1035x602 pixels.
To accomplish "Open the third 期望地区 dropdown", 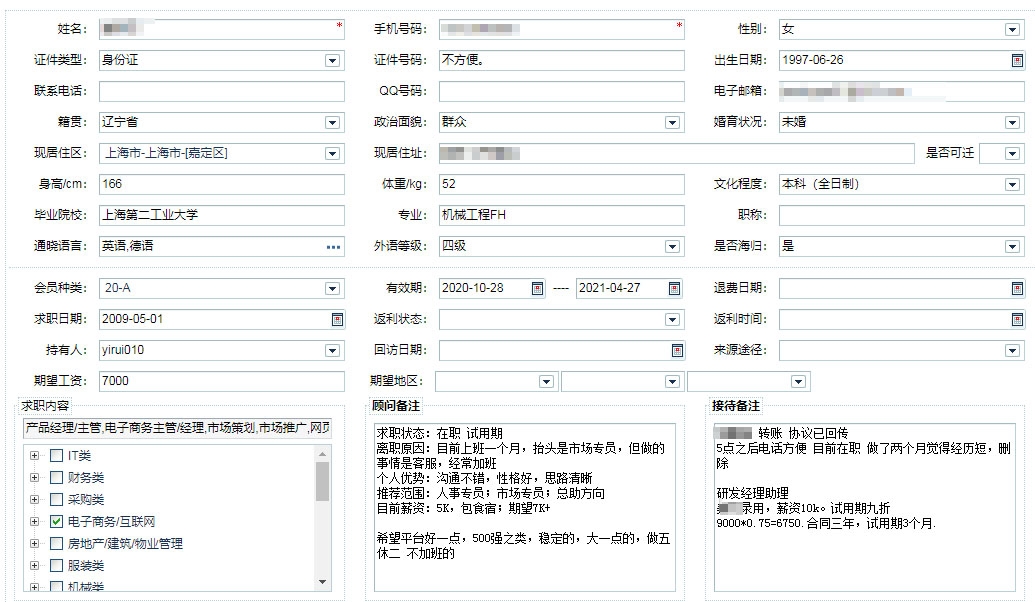I will (x=798, y=382).
